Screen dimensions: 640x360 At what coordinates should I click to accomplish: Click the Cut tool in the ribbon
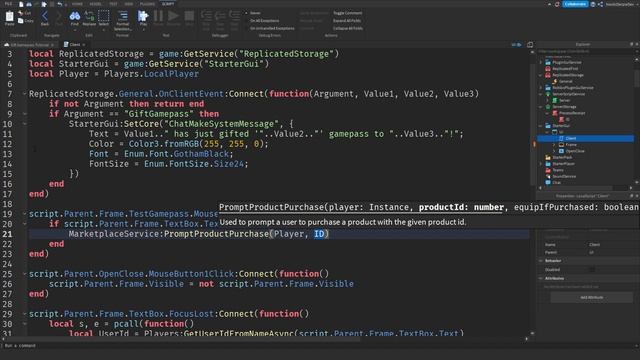[x=25, y=13]
